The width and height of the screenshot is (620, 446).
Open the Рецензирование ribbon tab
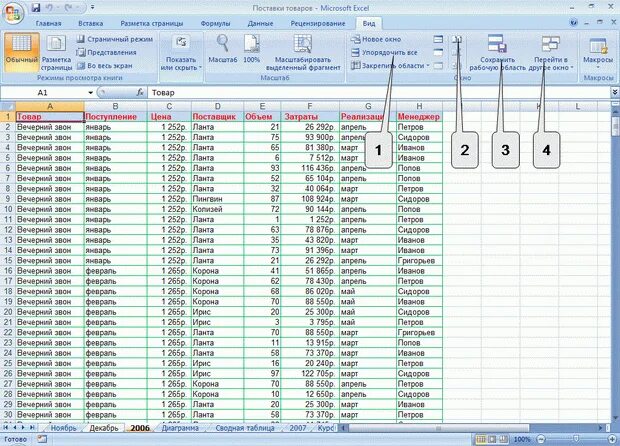tap(318, 23)
